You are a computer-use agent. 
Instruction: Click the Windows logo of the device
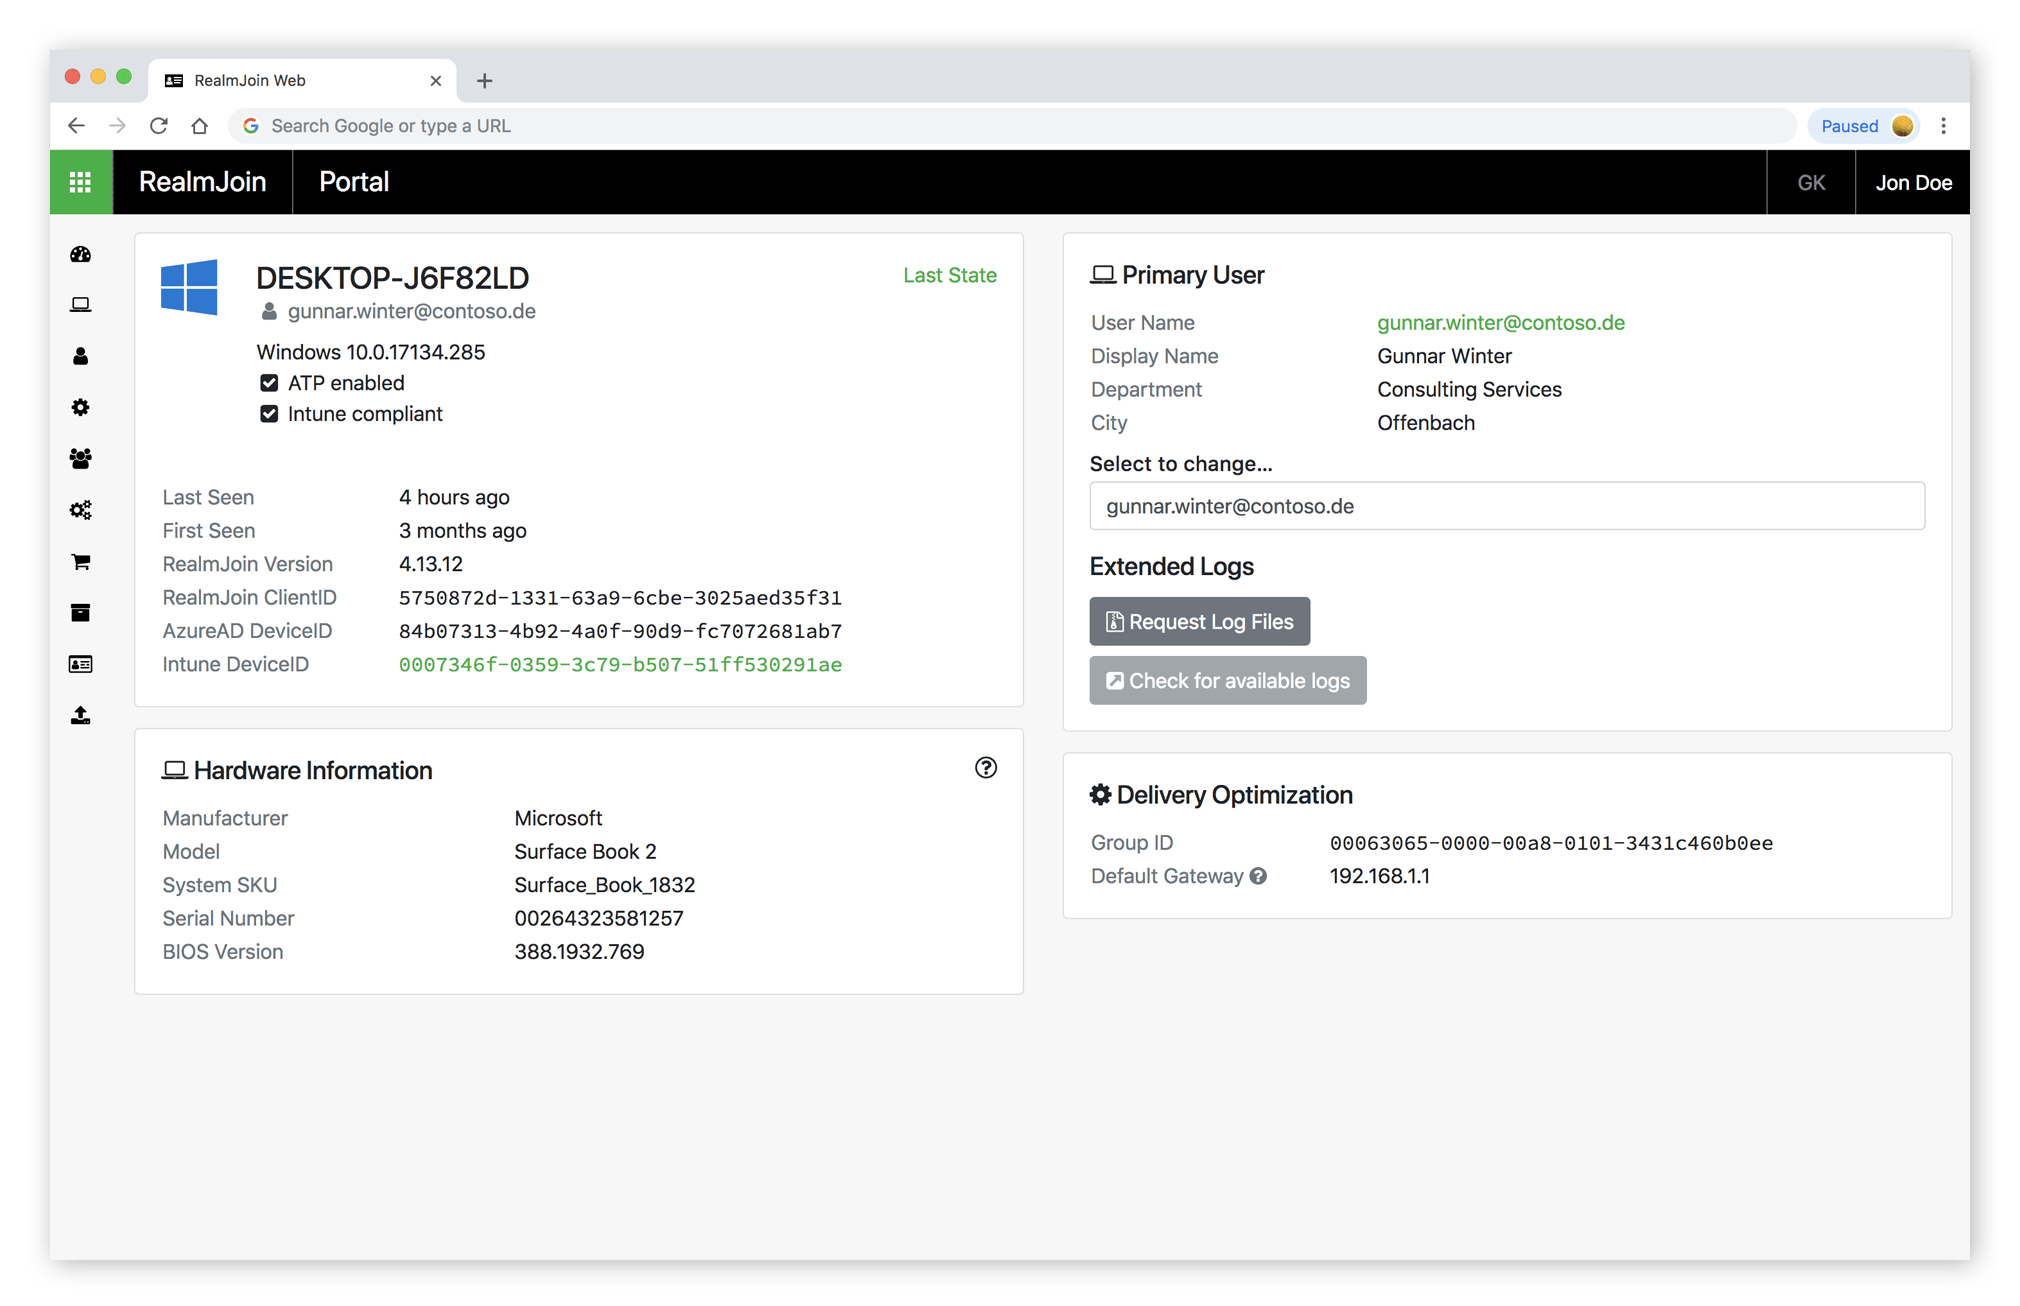[x=189, y=288]
